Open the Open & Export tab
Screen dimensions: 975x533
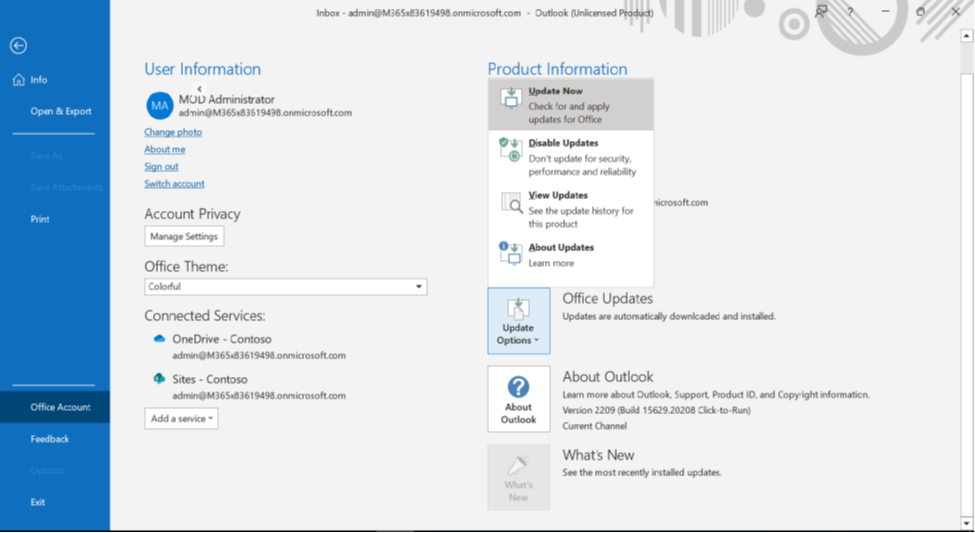click(55, 111)
